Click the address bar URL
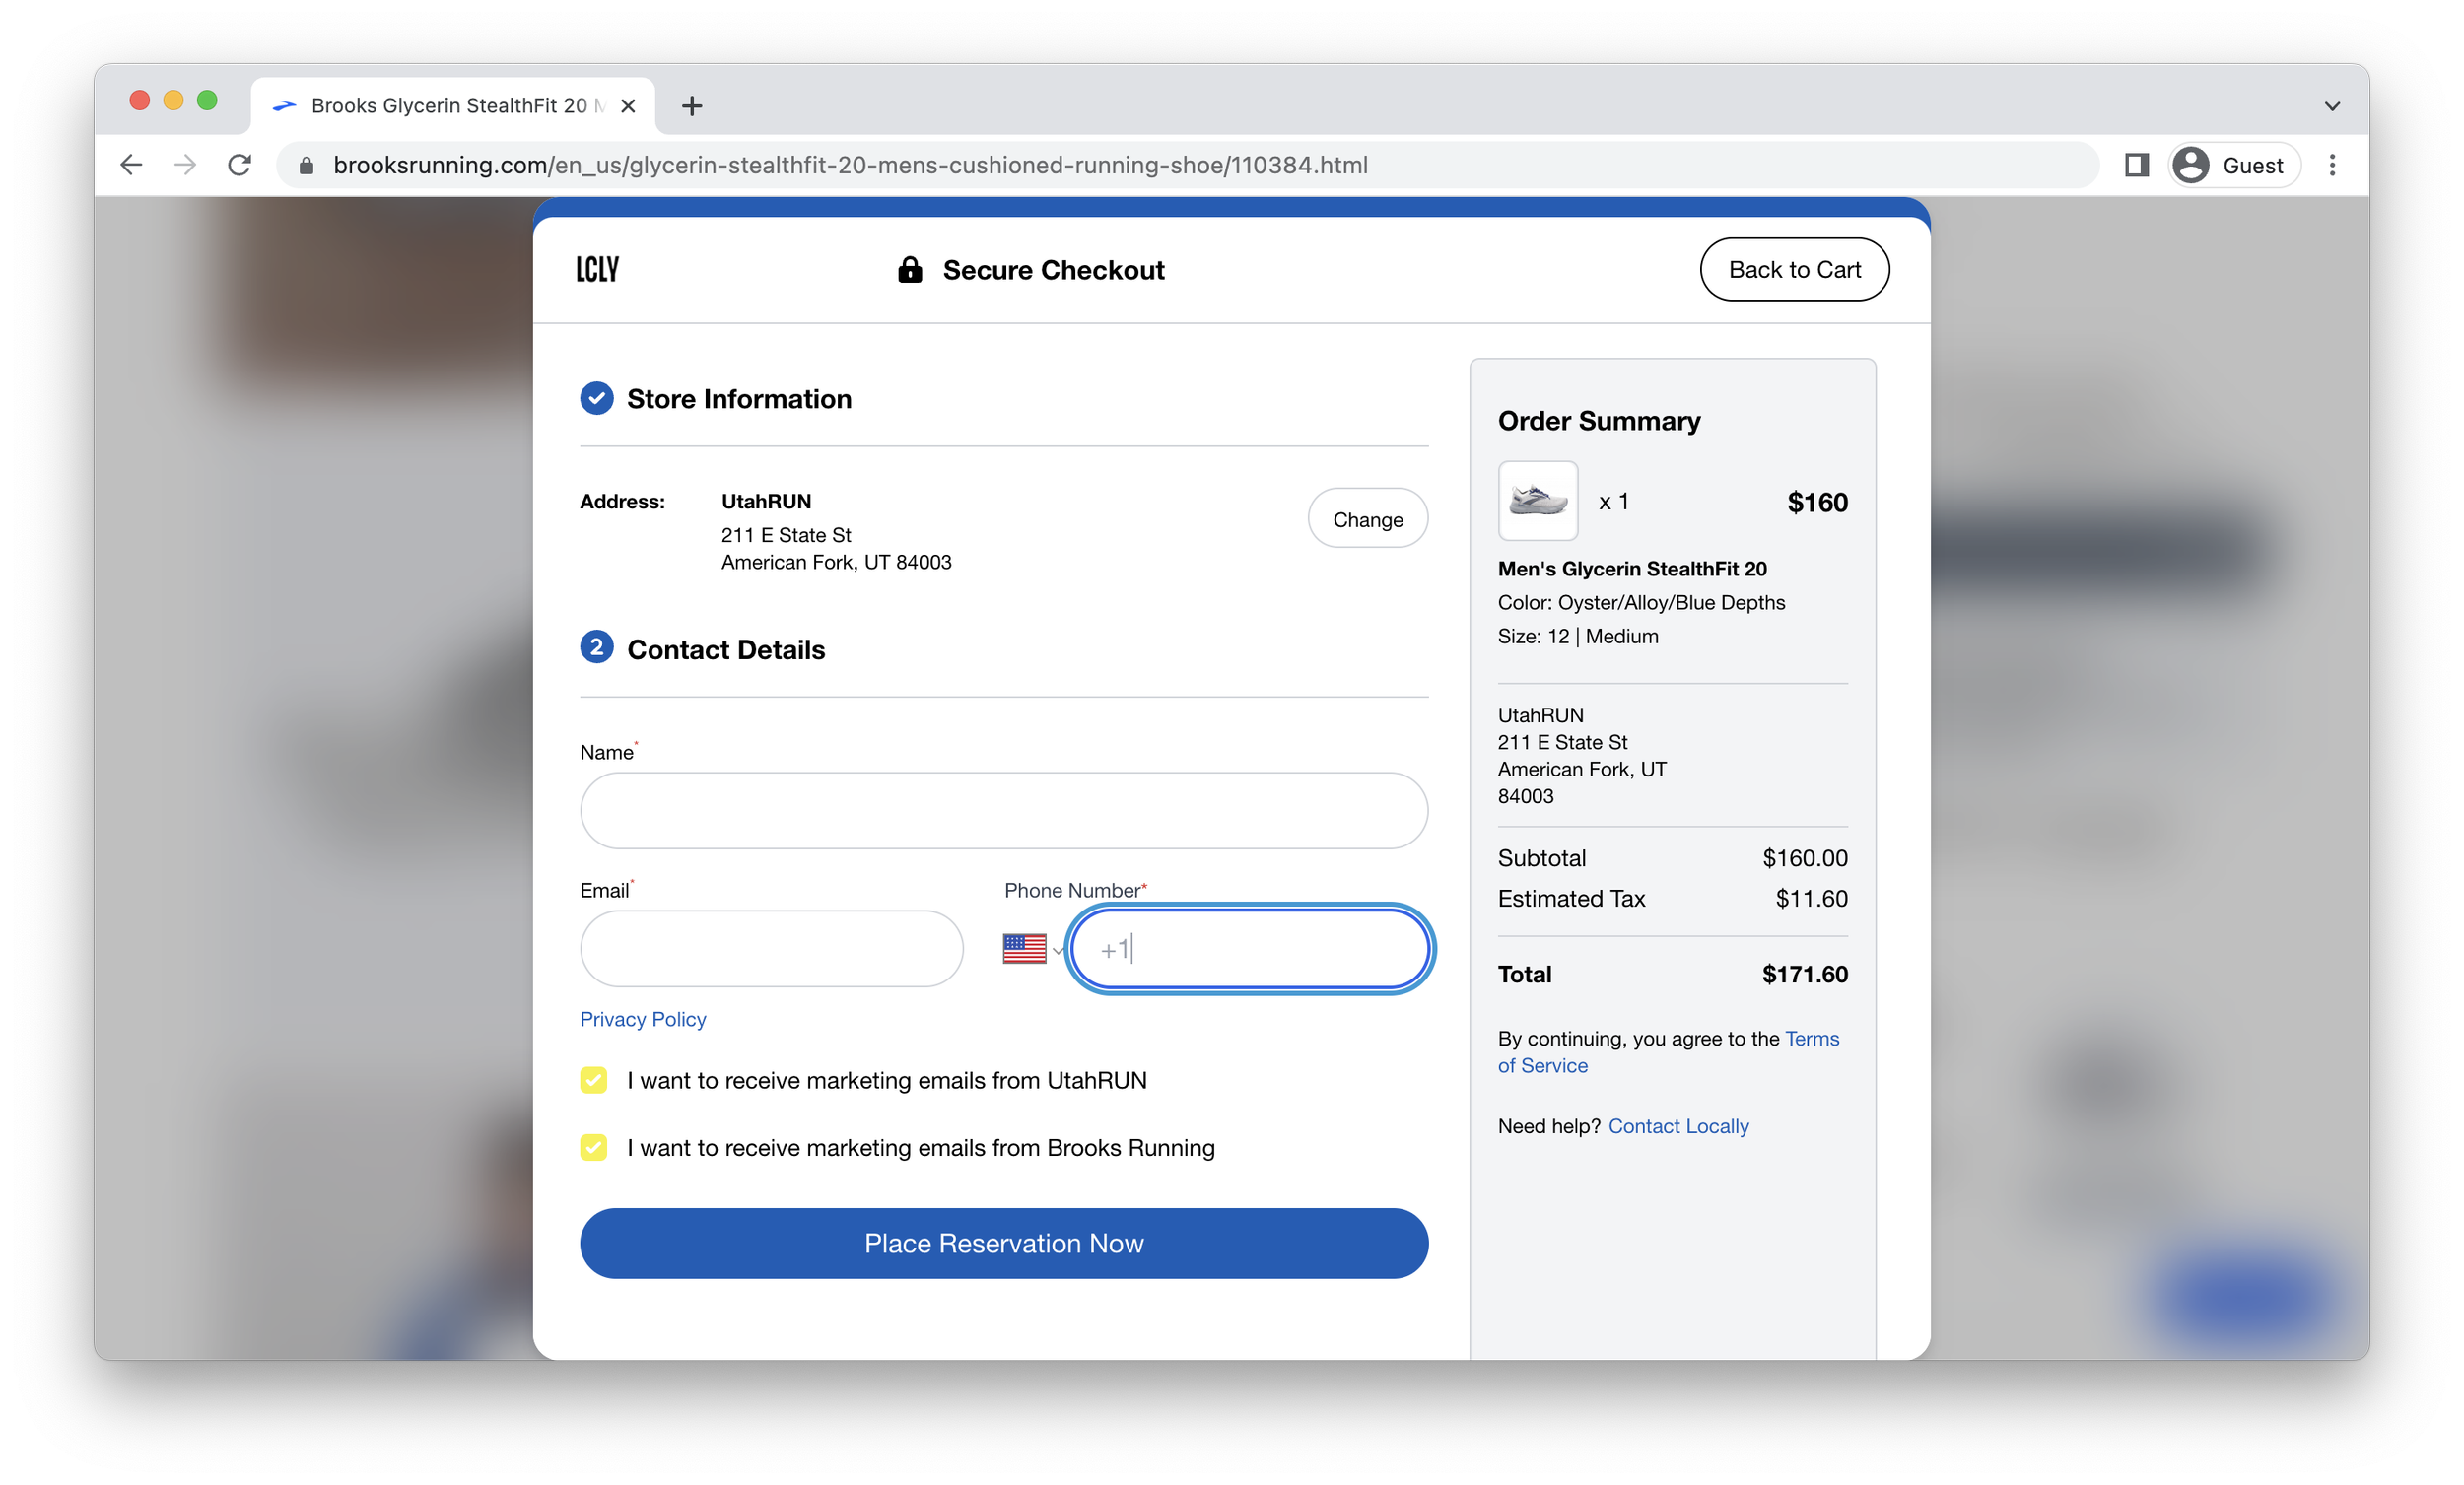The height and width of the screenshot is (1485, 2464). point(850,165)
